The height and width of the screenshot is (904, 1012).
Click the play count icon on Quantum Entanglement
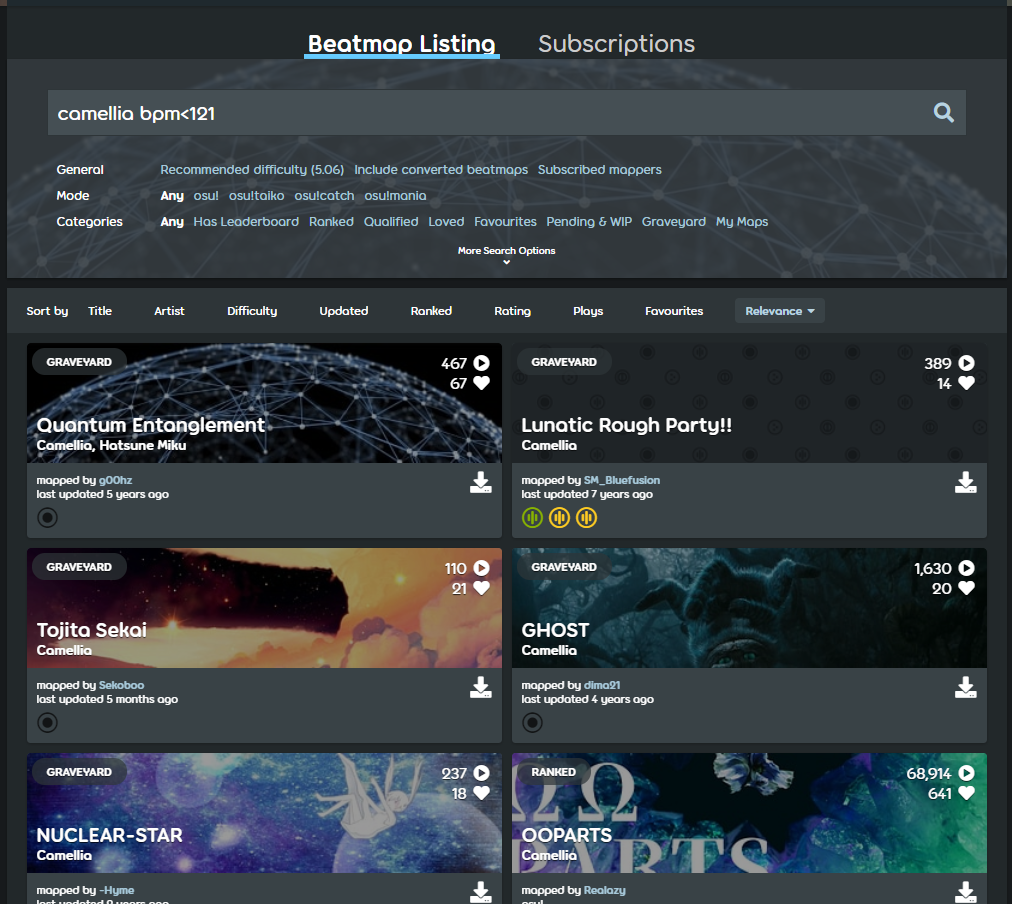click(x=481, y=363)
